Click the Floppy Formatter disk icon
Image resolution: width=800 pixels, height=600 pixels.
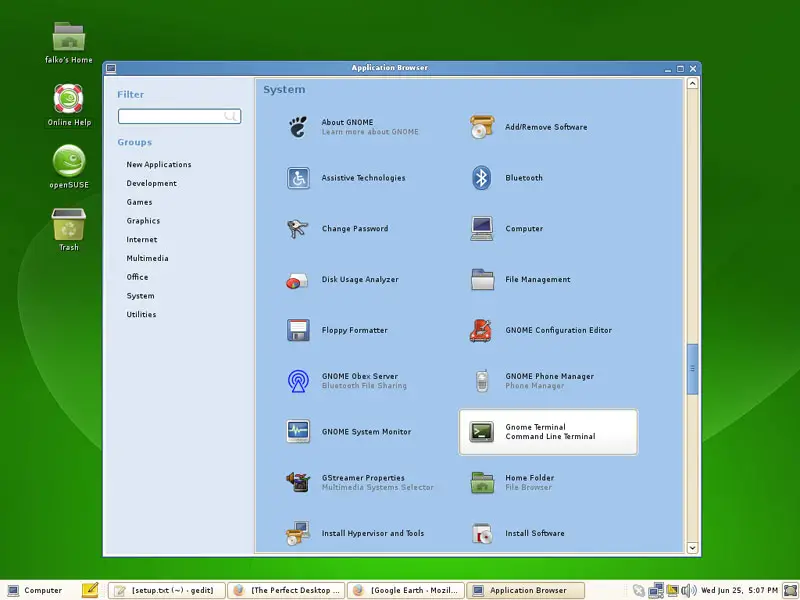[298, 330]
